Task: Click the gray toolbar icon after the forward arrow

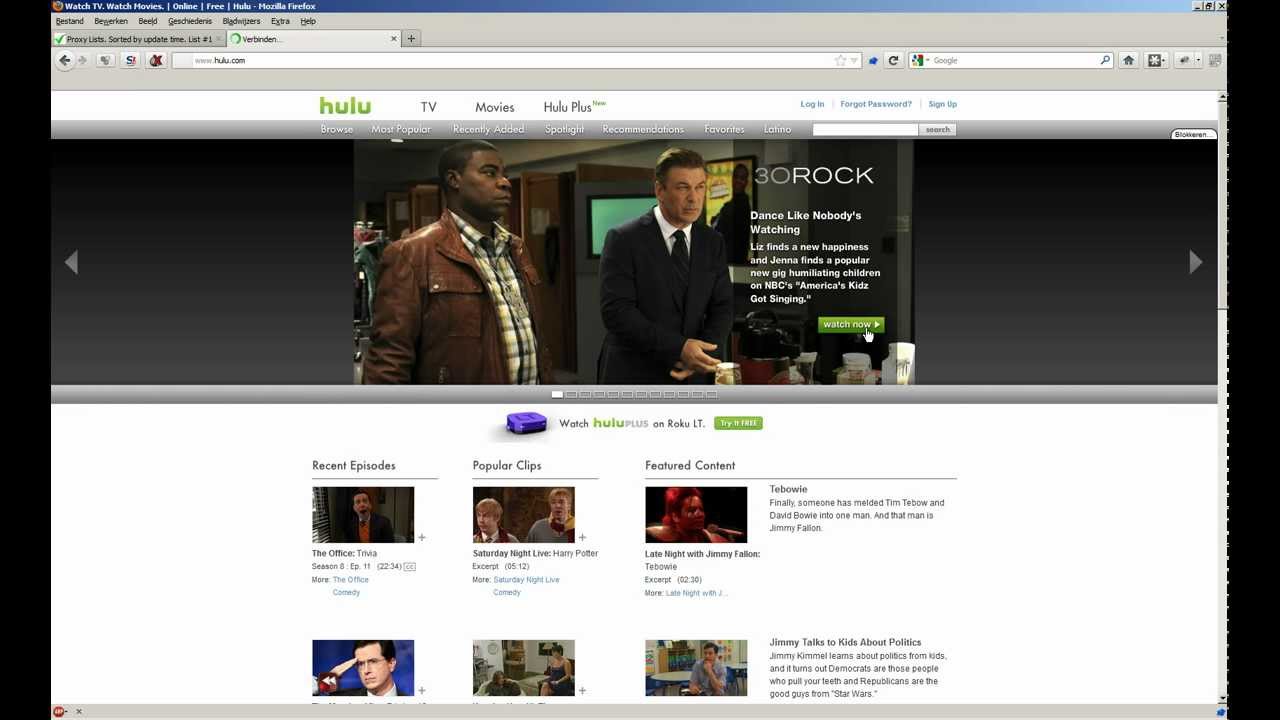Action: coord(105,60)
